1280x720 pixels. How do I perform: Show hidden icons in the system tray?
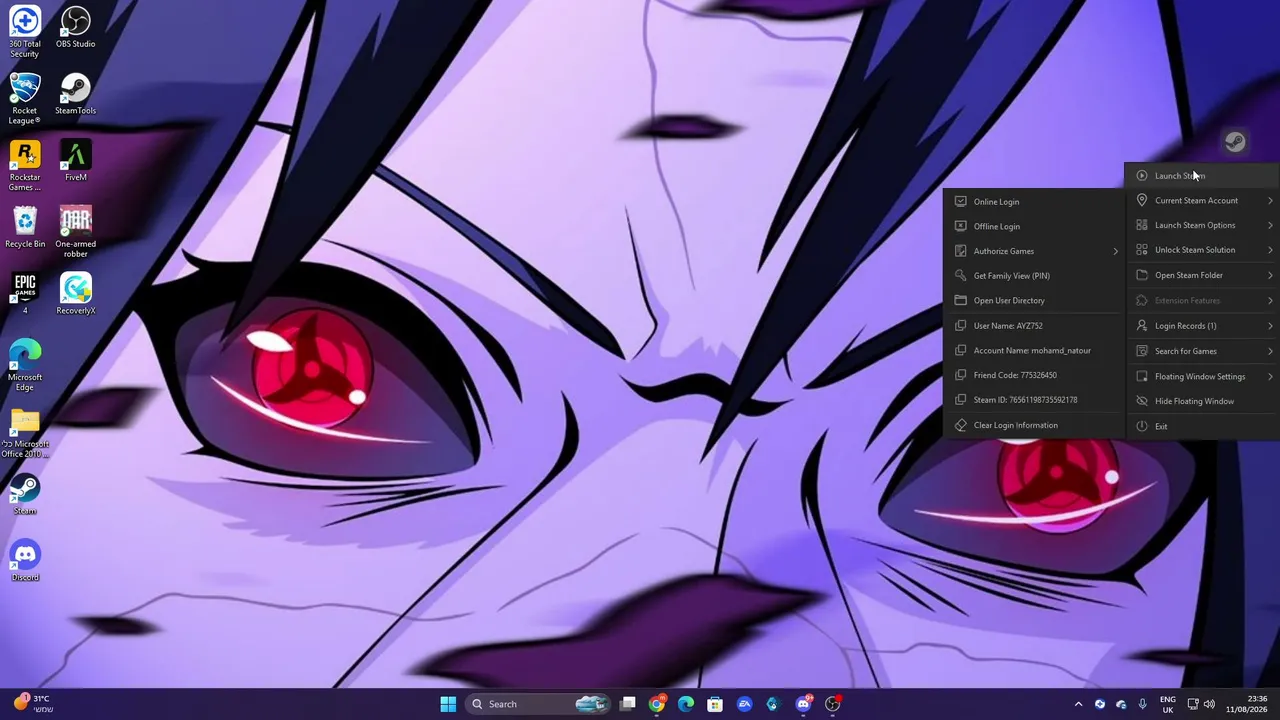click(1078, 704)
